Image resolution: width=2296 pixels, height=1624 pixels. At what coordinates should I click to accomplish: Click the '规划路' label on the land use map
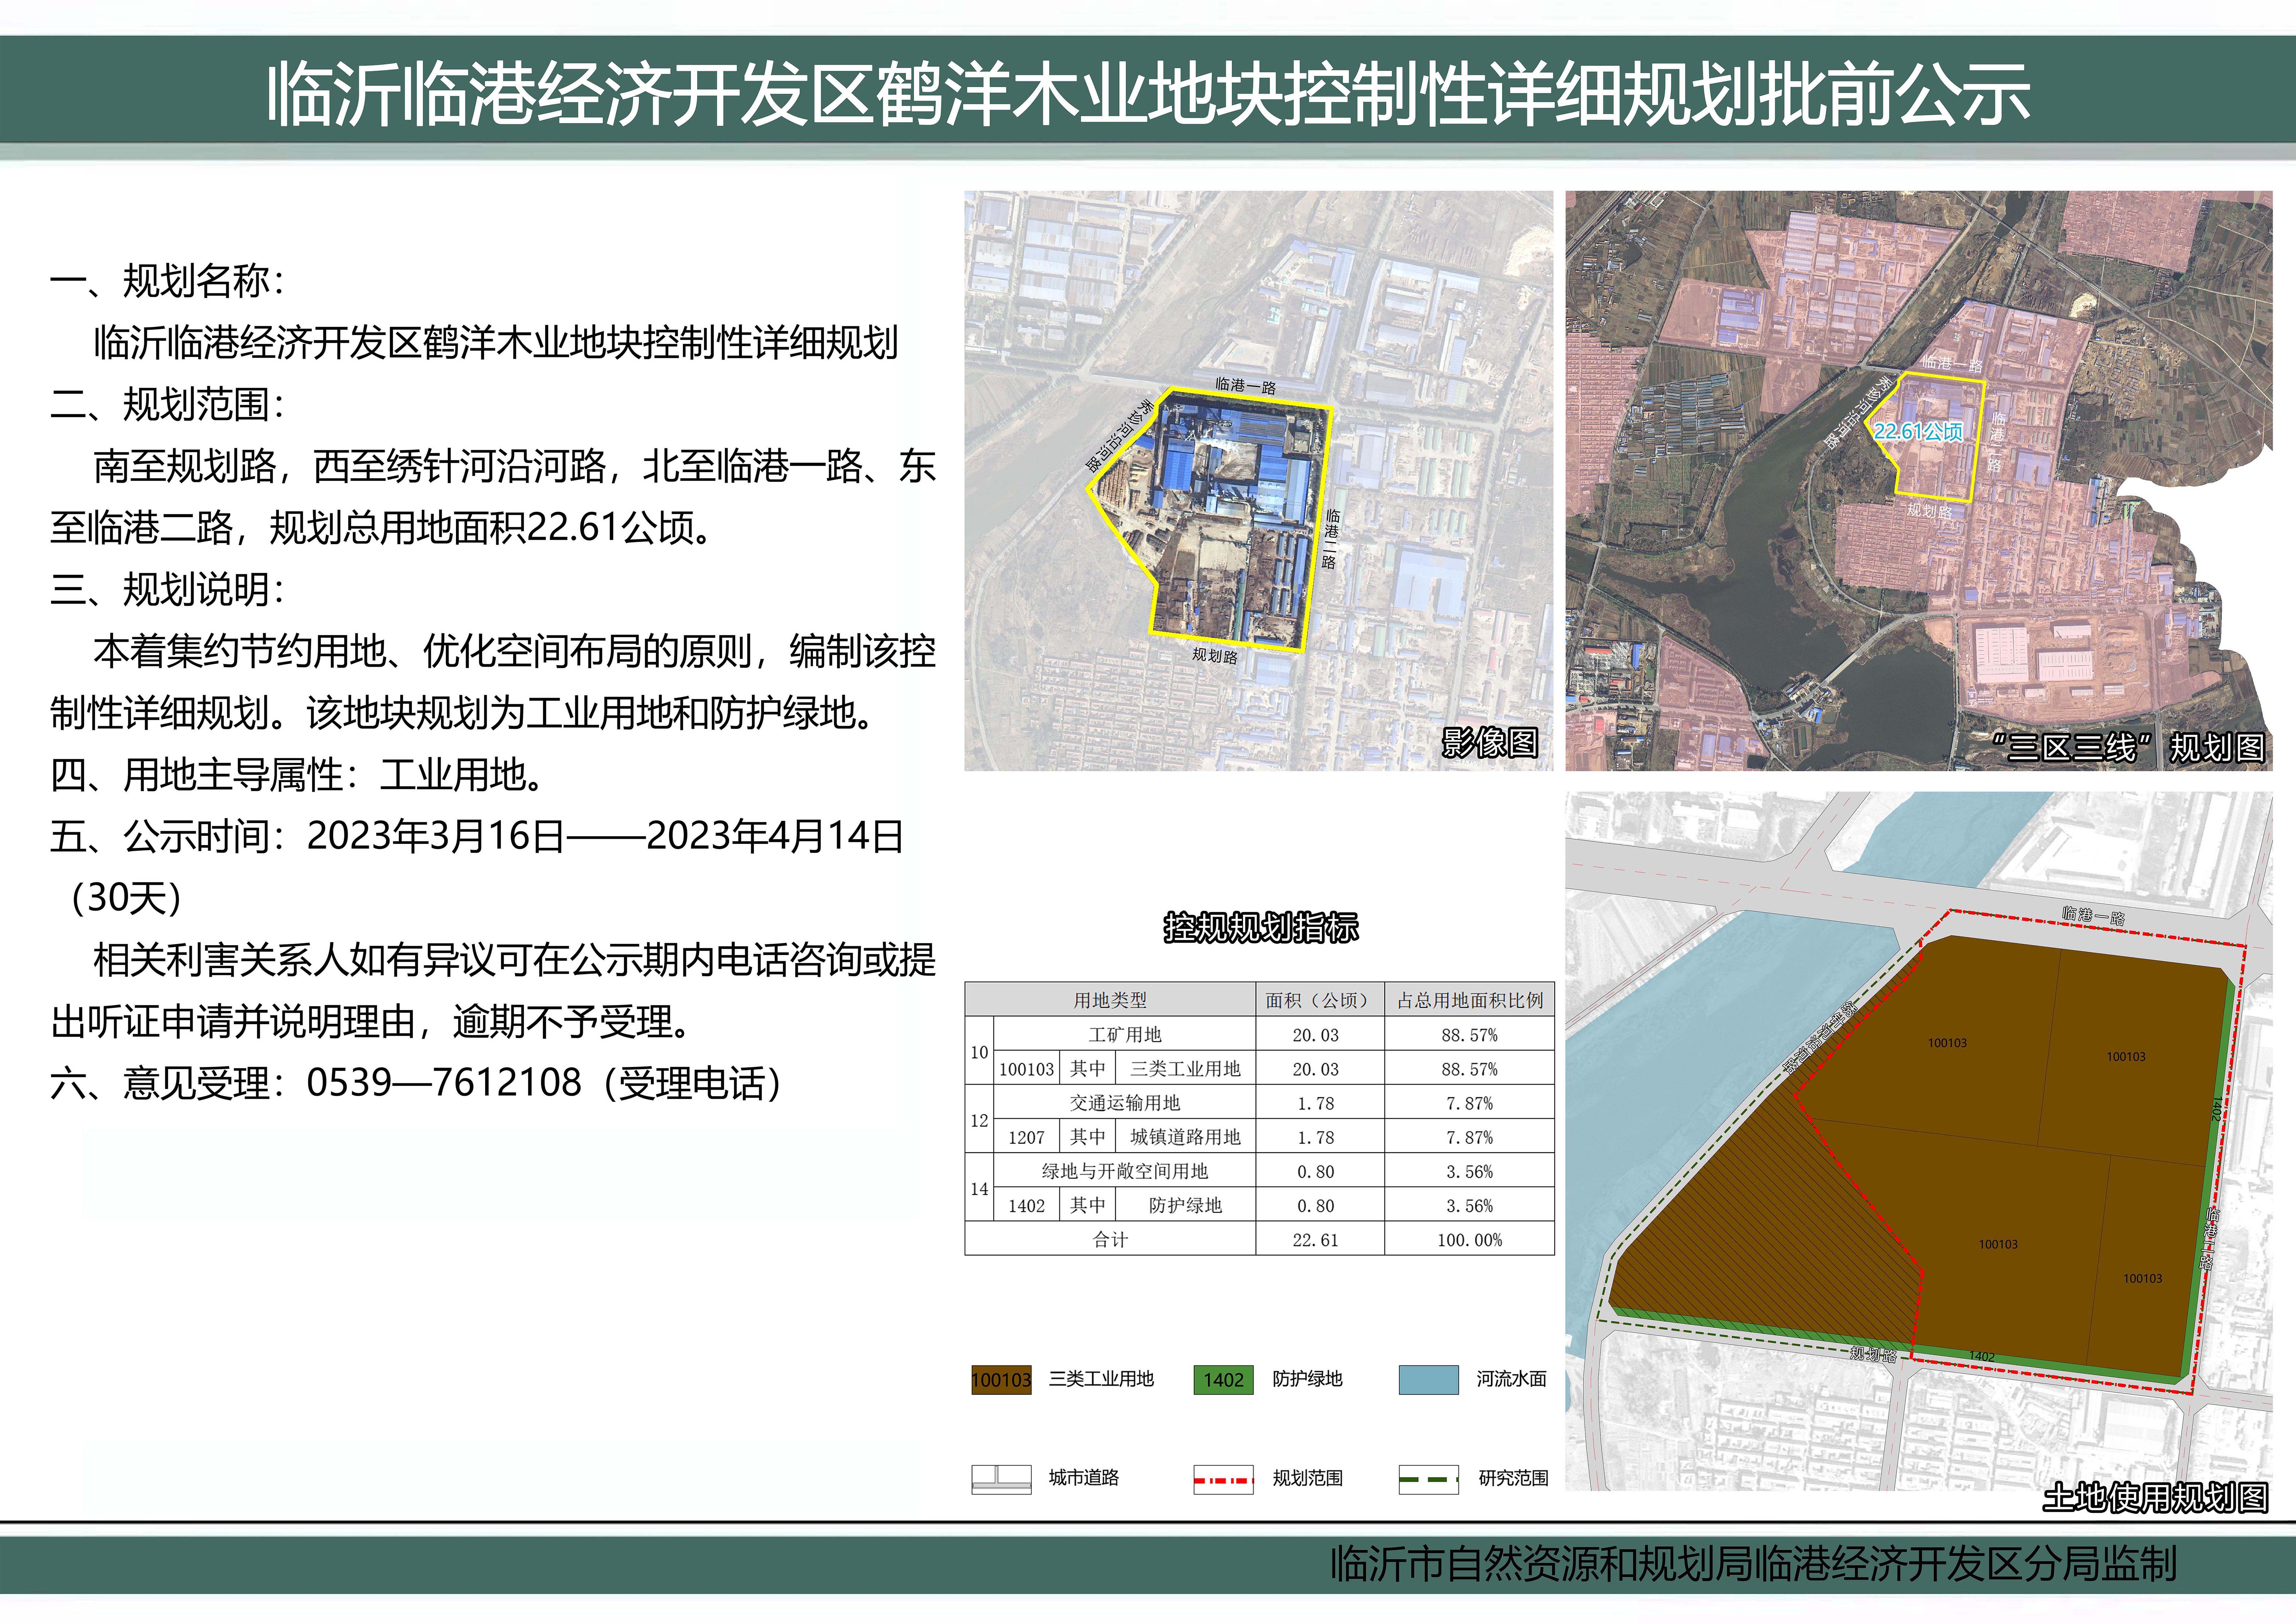tap(1873, 1355)
